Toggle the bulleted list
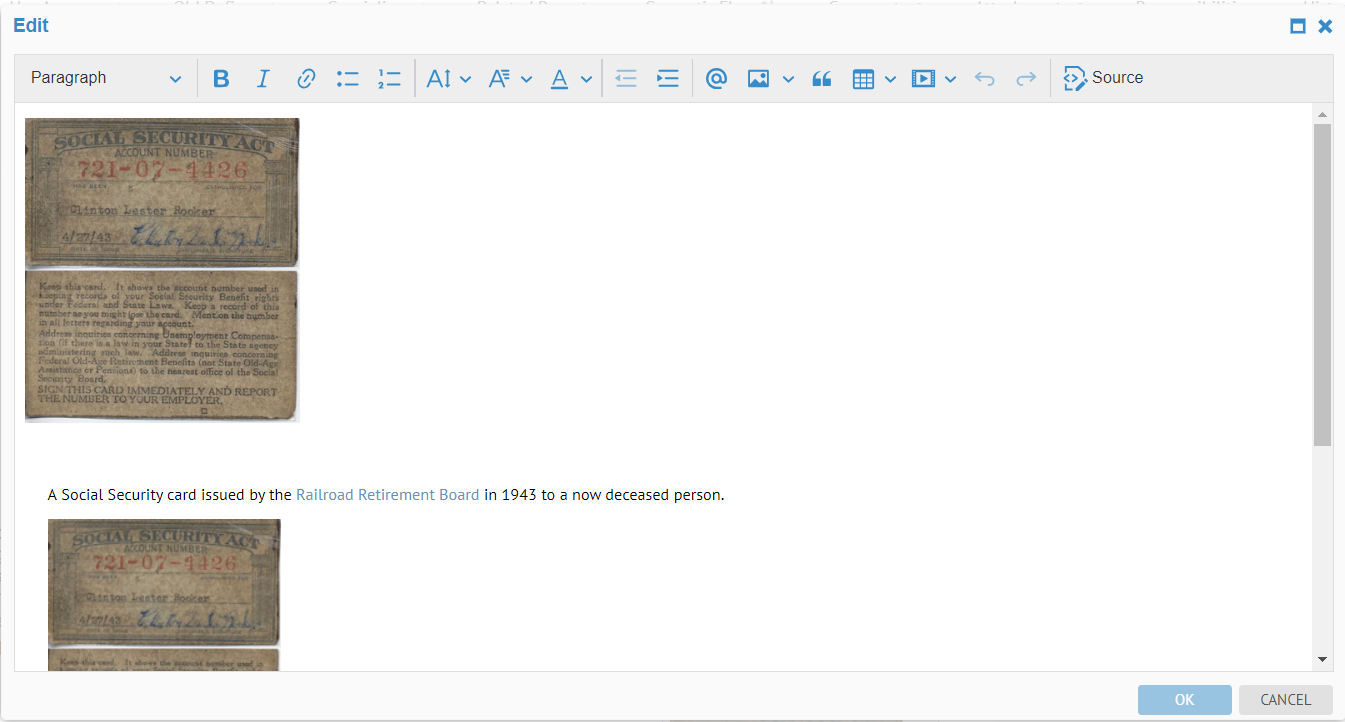 pyautogui.click(x=348, y=79)
